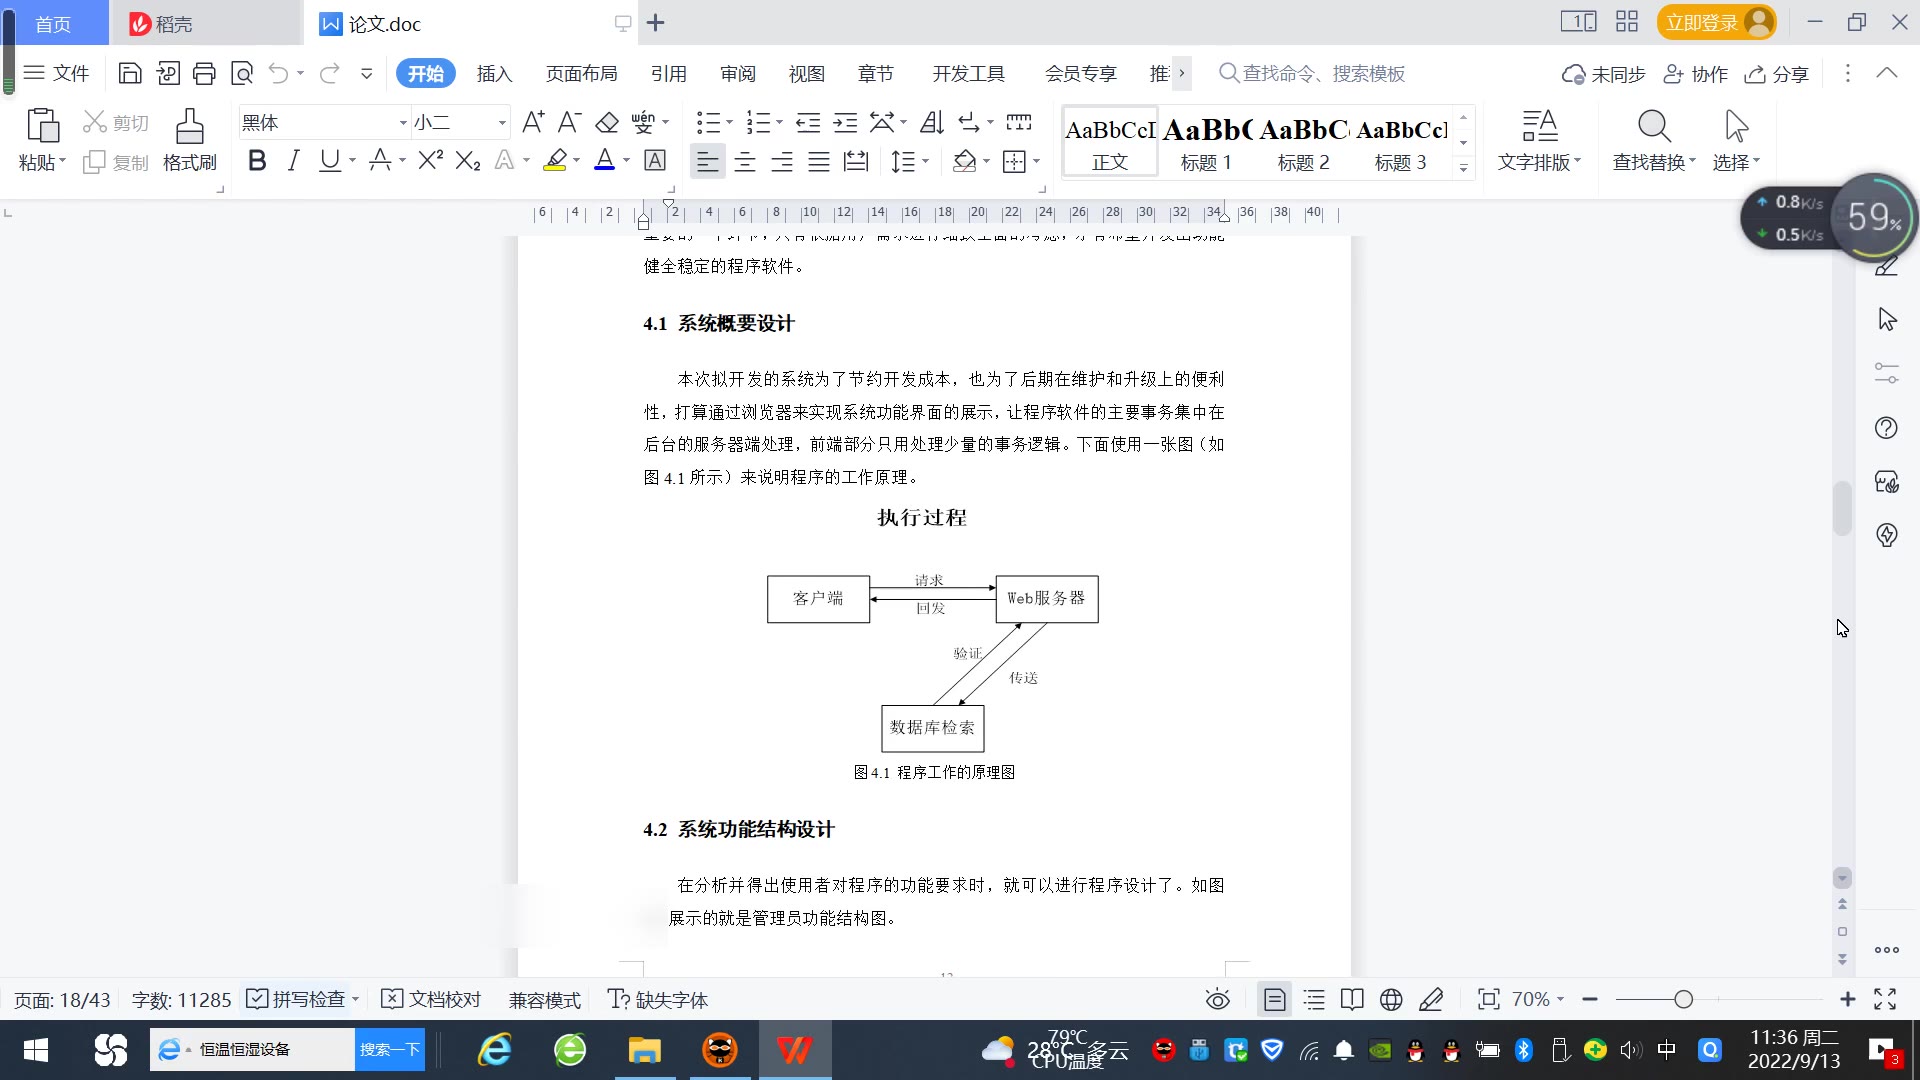Click the eye protection mode icon
Screen dimensions: 1920x1080
point(1217,999)
